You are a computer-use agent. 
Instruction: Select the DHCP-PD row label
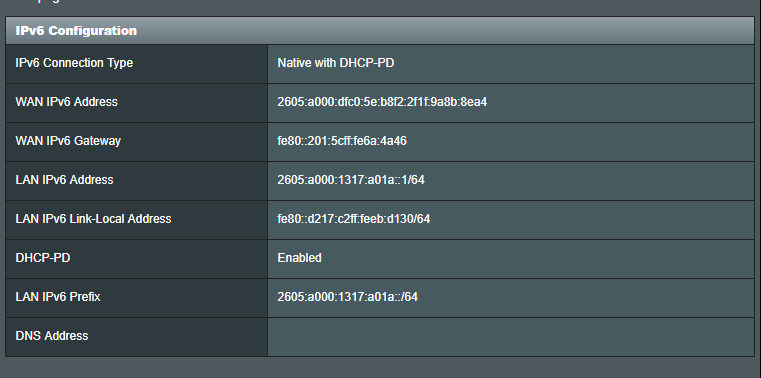tap(43, 258)
